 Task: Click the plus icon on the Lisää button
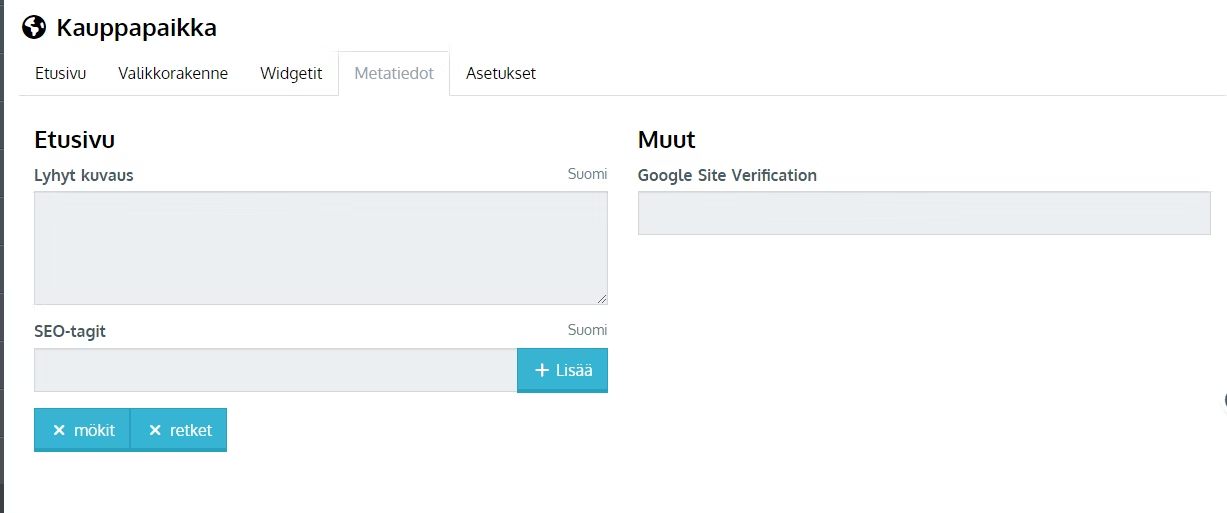coord(542,370)
